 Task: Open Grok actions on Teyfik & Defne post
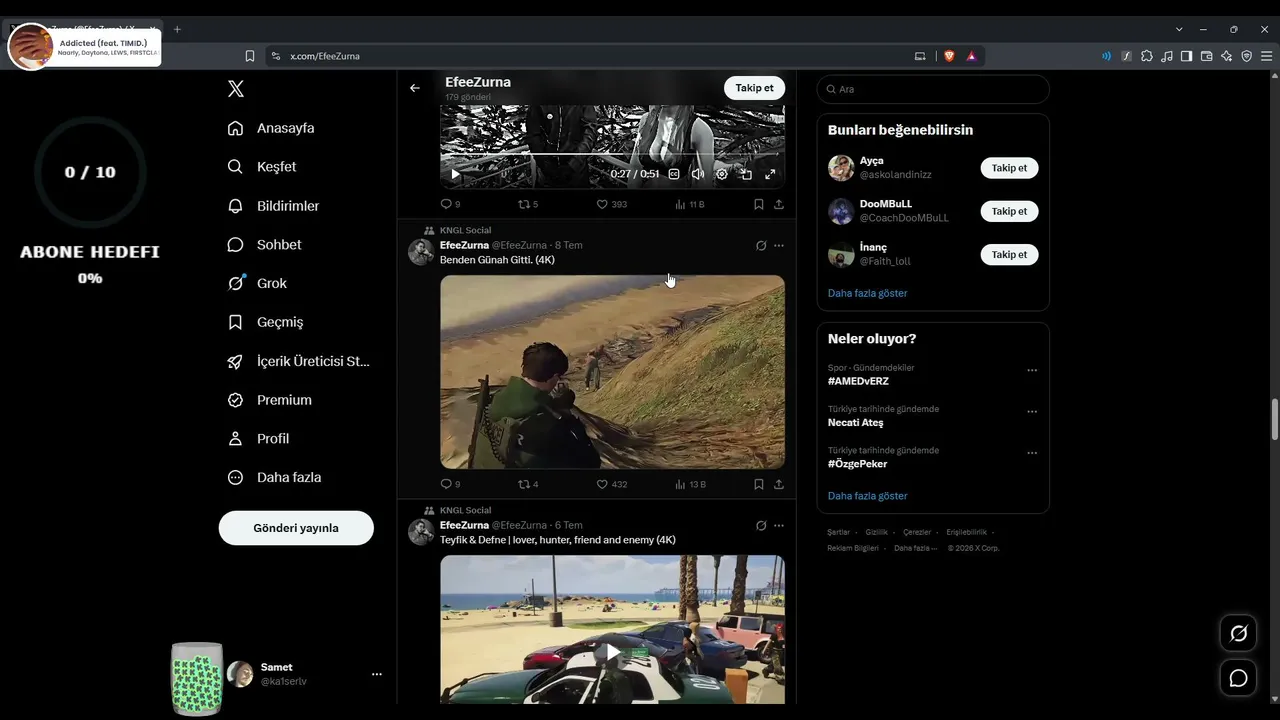pos(761,525)
